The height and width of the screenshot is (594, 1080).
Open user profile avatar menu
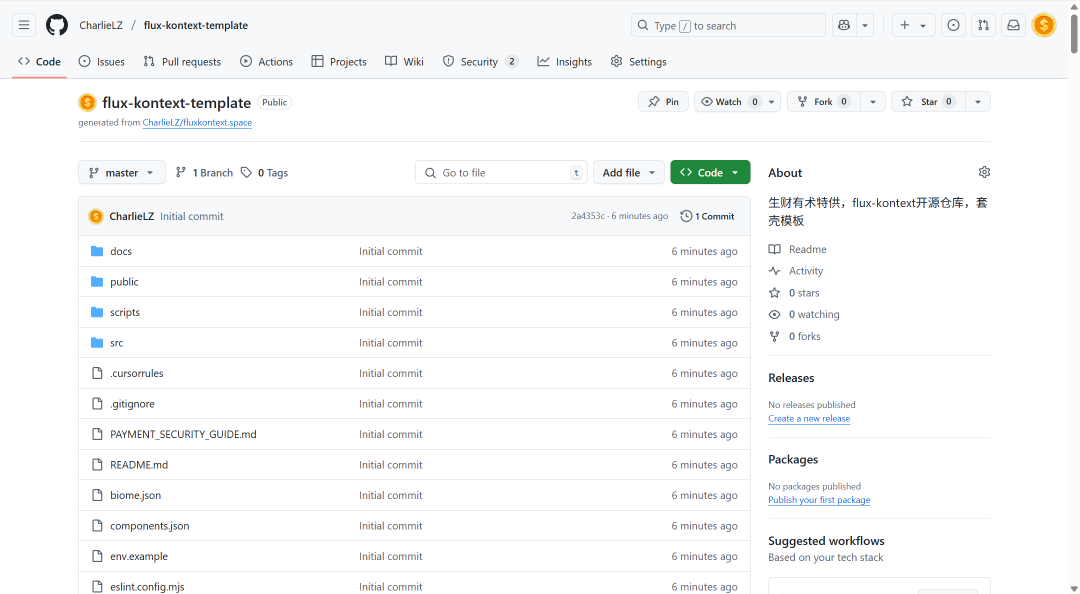[1044, 25]
